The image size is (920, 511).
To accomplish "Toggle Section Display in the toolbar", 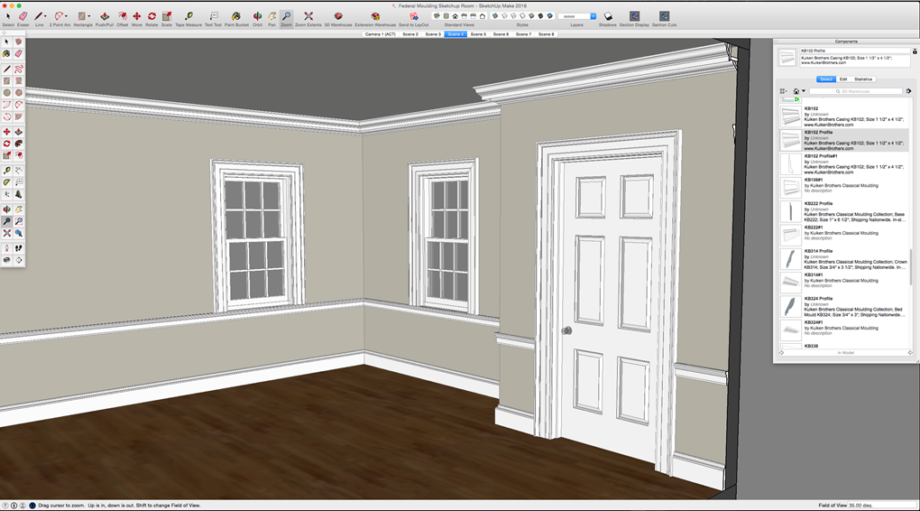I will pyautogui.click(x=635, y=17).
